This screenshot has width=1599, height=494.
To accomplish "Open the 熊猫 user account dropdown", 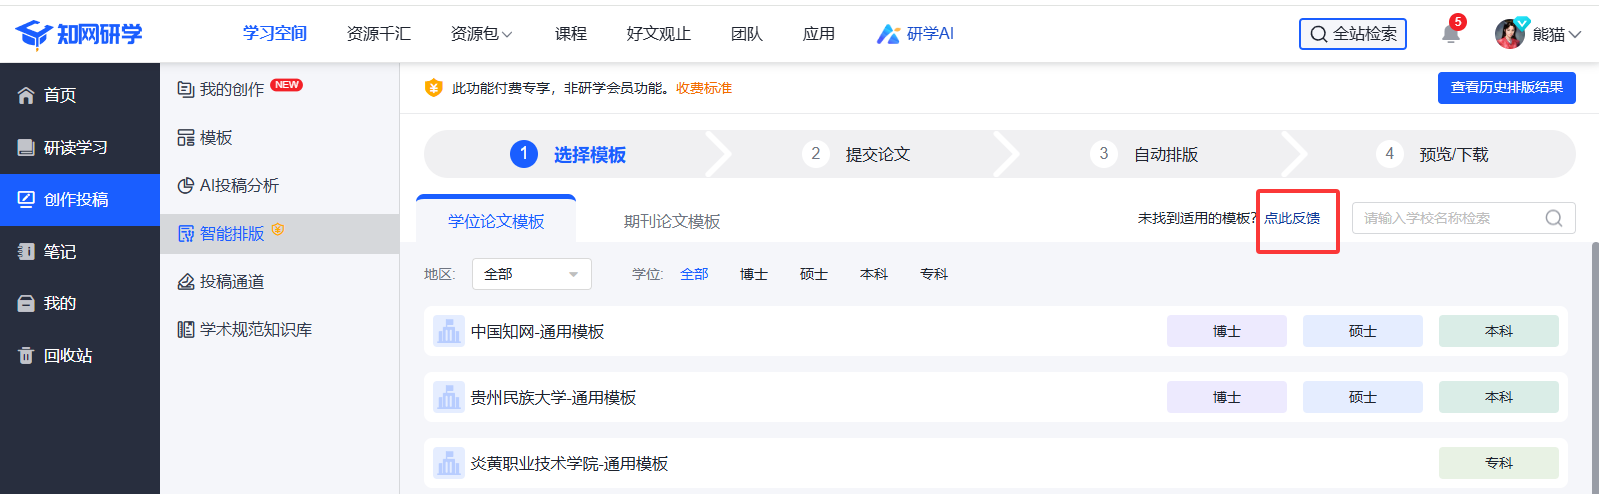I will point(1556,34).
